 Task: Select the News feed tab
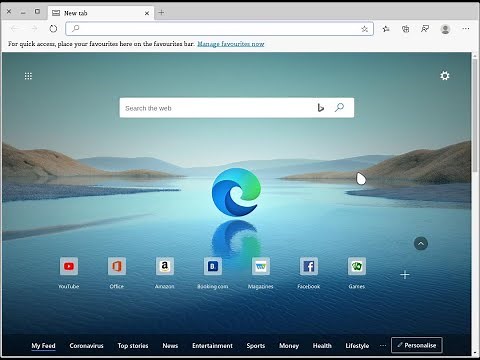(x=170, y=346)
